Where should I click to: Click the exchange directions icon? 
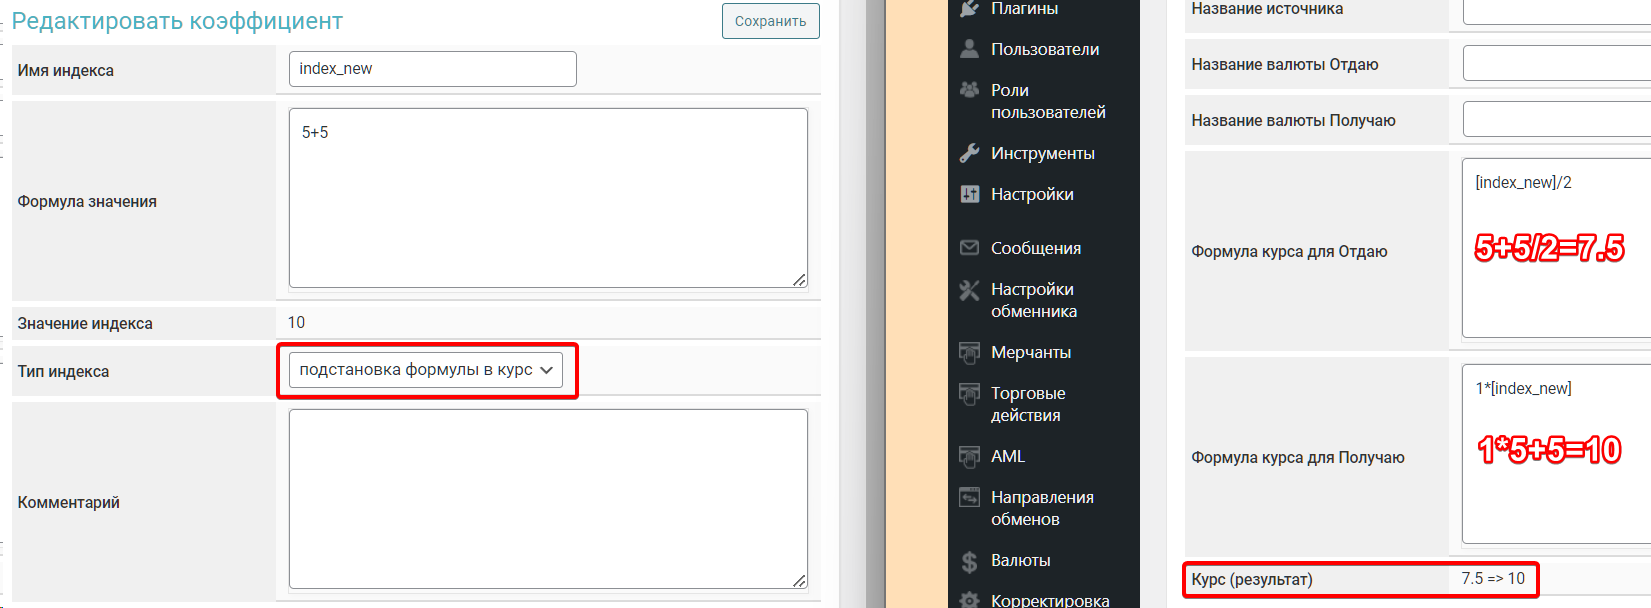click(x=969, y=497)
